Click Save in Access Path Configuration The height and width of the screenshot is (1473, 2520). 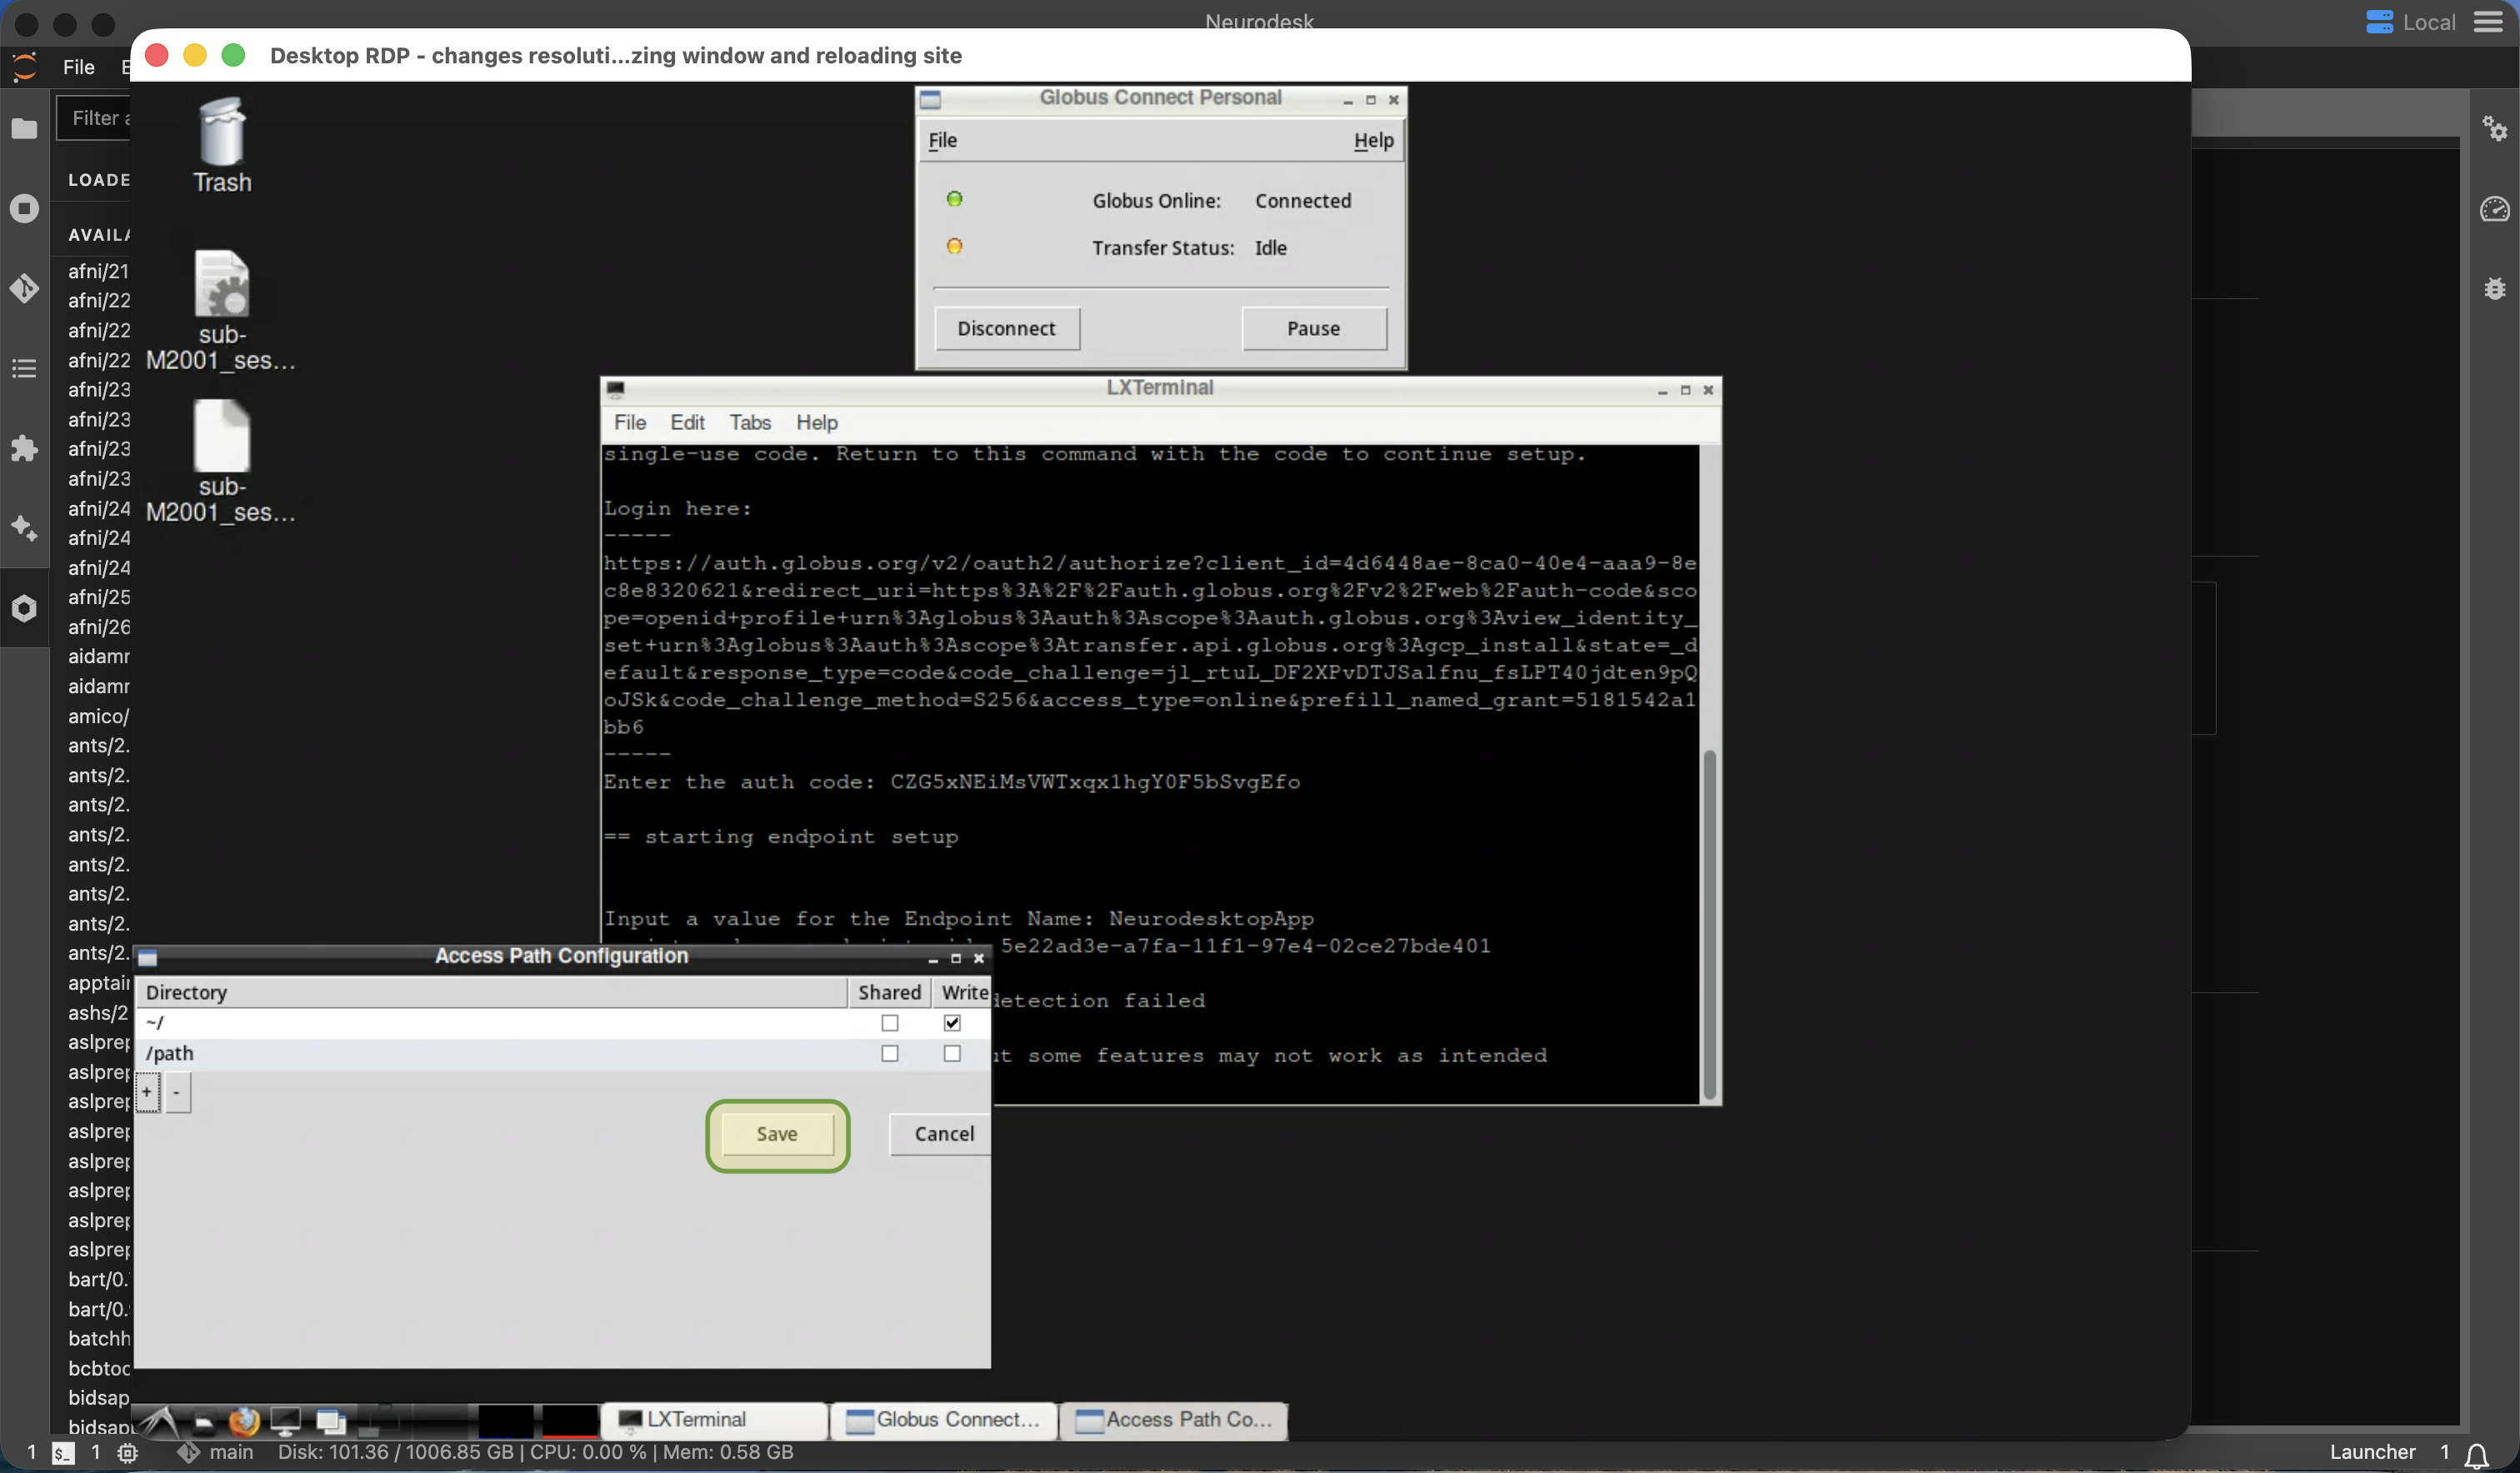777,1134
